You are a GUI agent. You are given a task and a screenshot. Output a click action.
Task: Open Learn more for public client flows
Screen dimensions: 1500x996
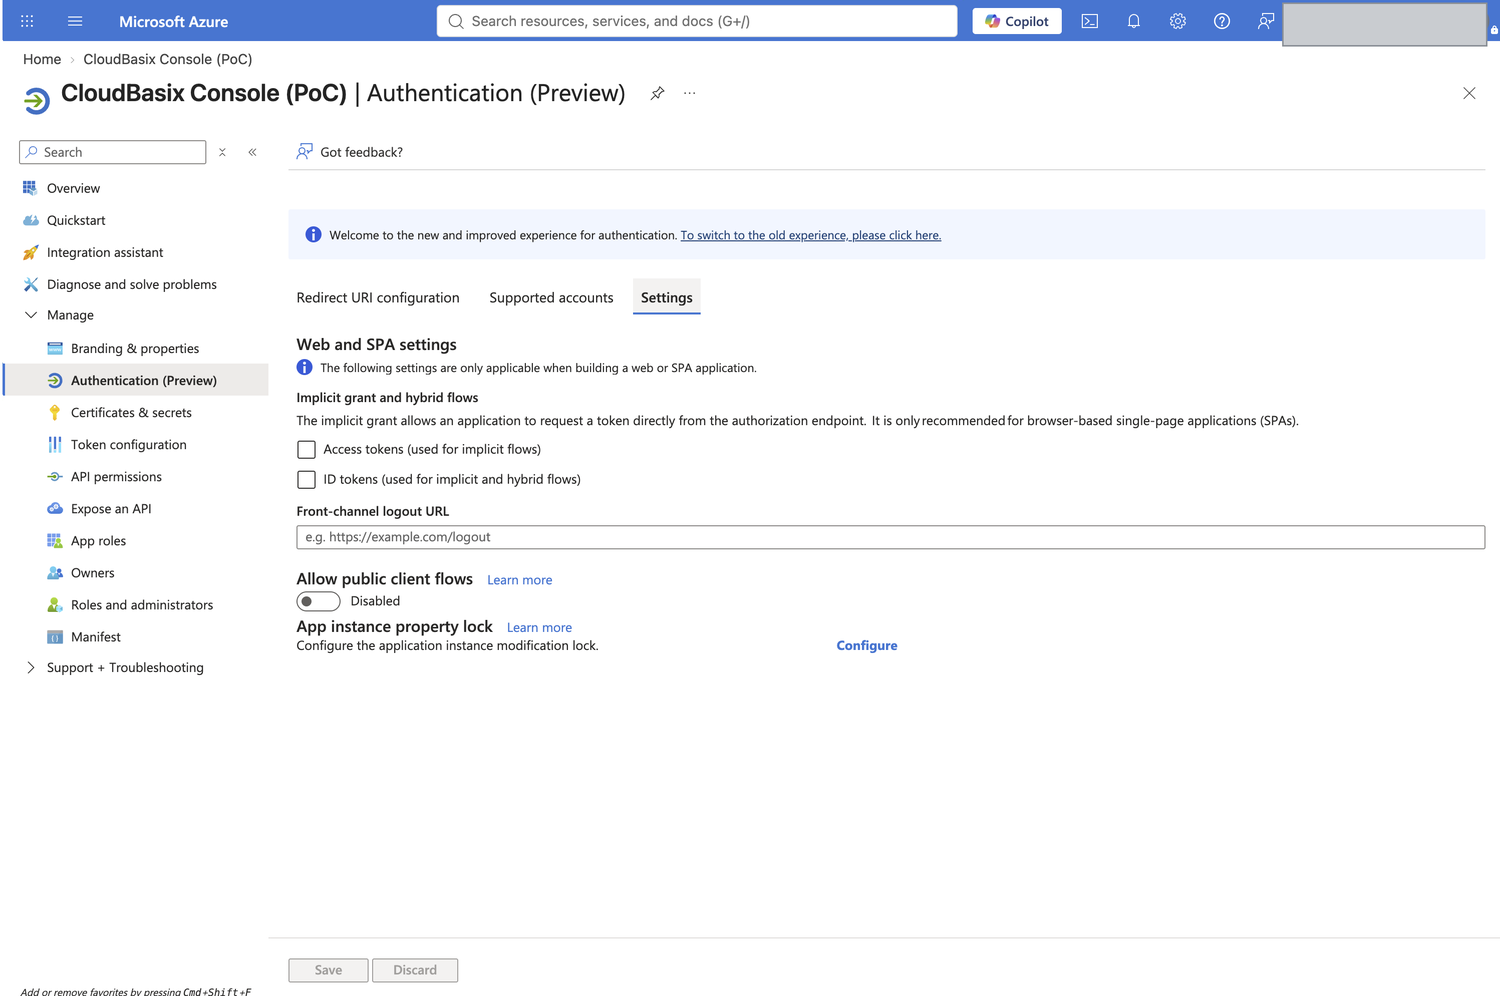click(x=520, y=580)
